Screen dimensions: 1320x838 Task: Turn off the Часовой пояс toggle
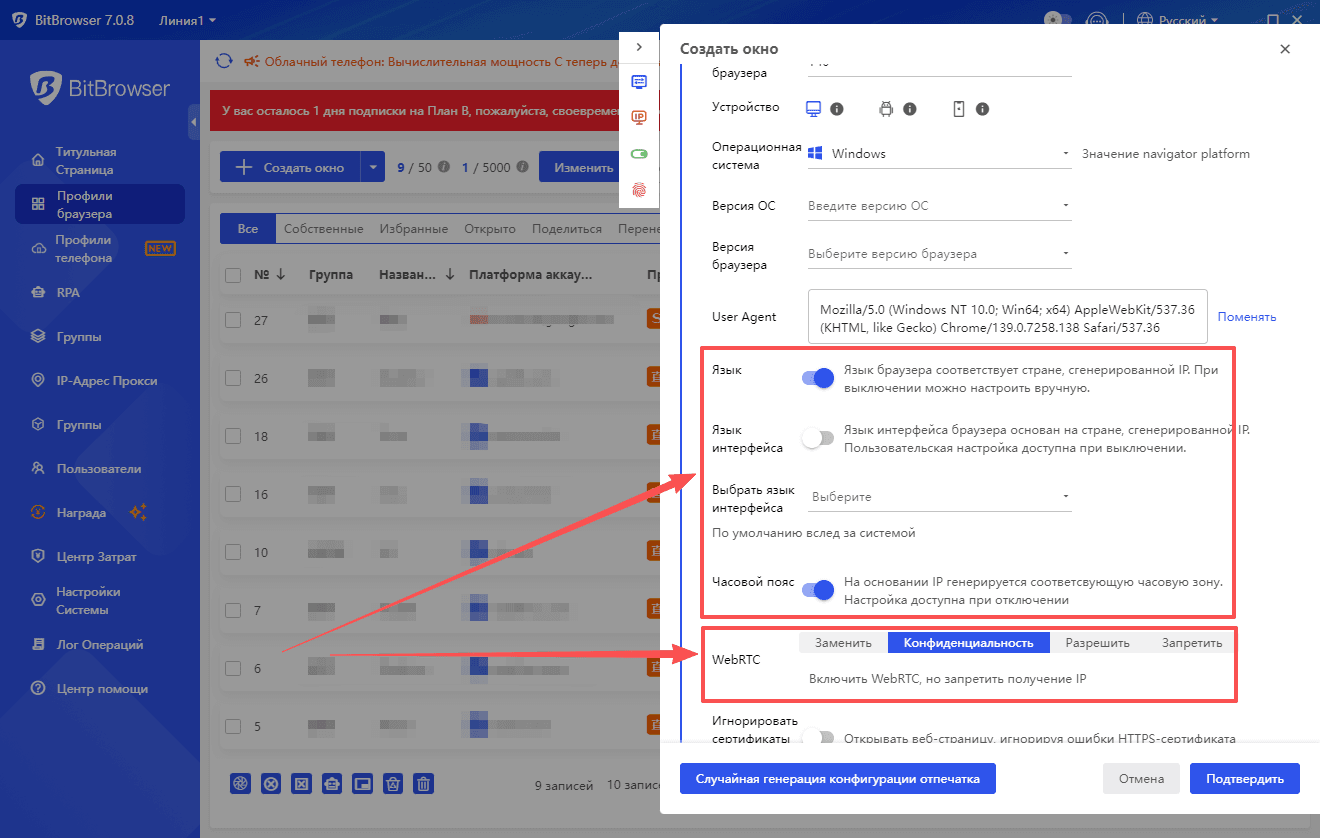[818, 590]
